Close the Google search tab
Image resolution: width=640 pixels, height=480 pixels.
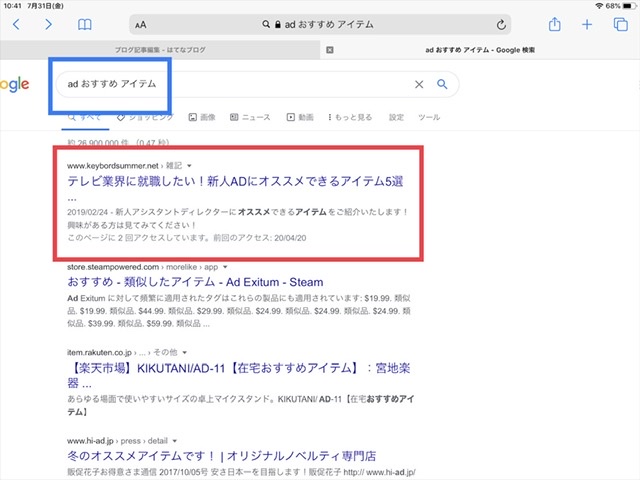[330, 50]
